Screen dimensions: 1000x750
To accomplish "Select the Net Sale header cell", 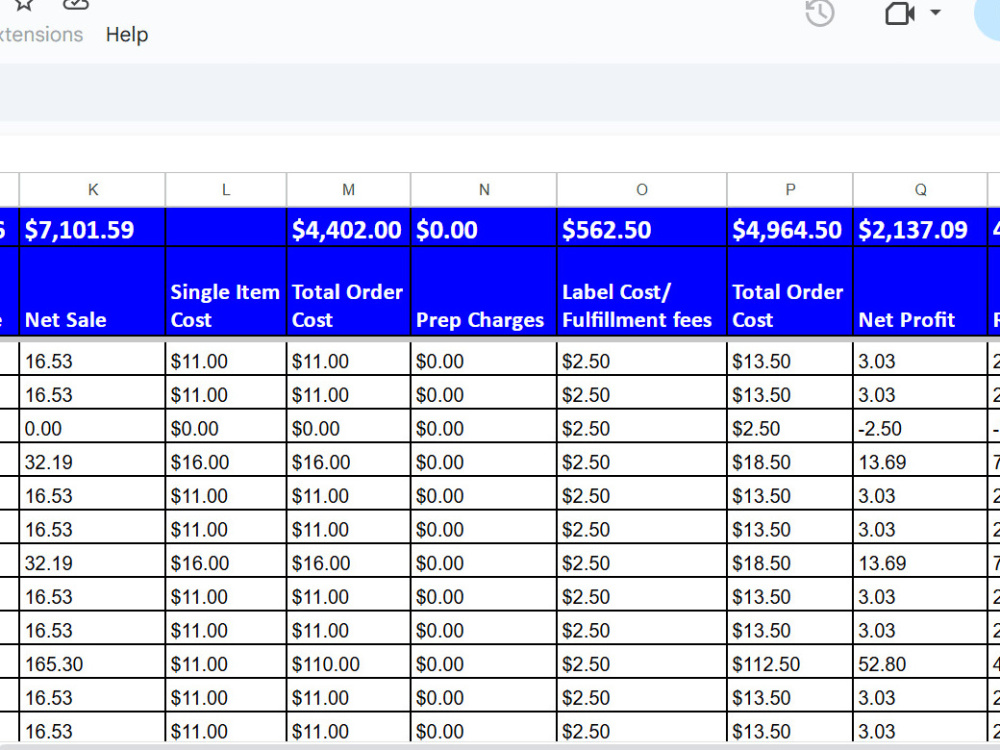I will (x=92, y=291).
